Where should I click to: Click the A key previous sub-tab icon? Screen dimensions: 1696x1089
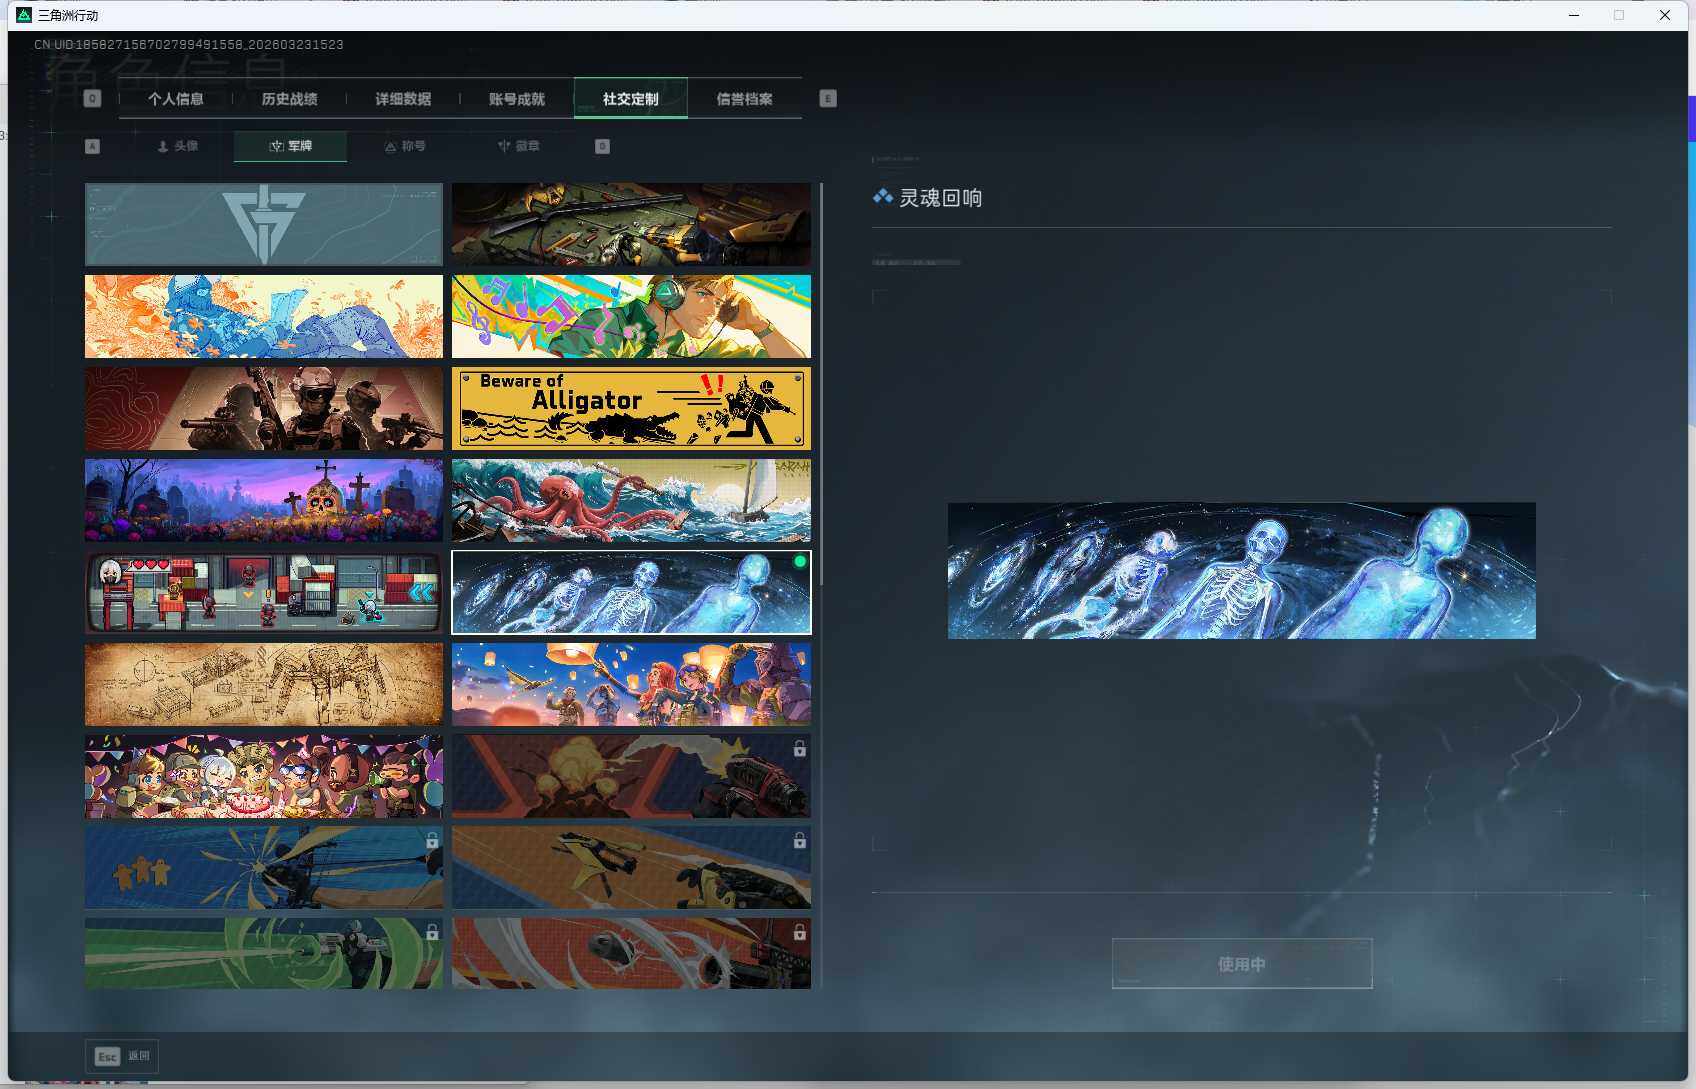[x=92, y=146]
